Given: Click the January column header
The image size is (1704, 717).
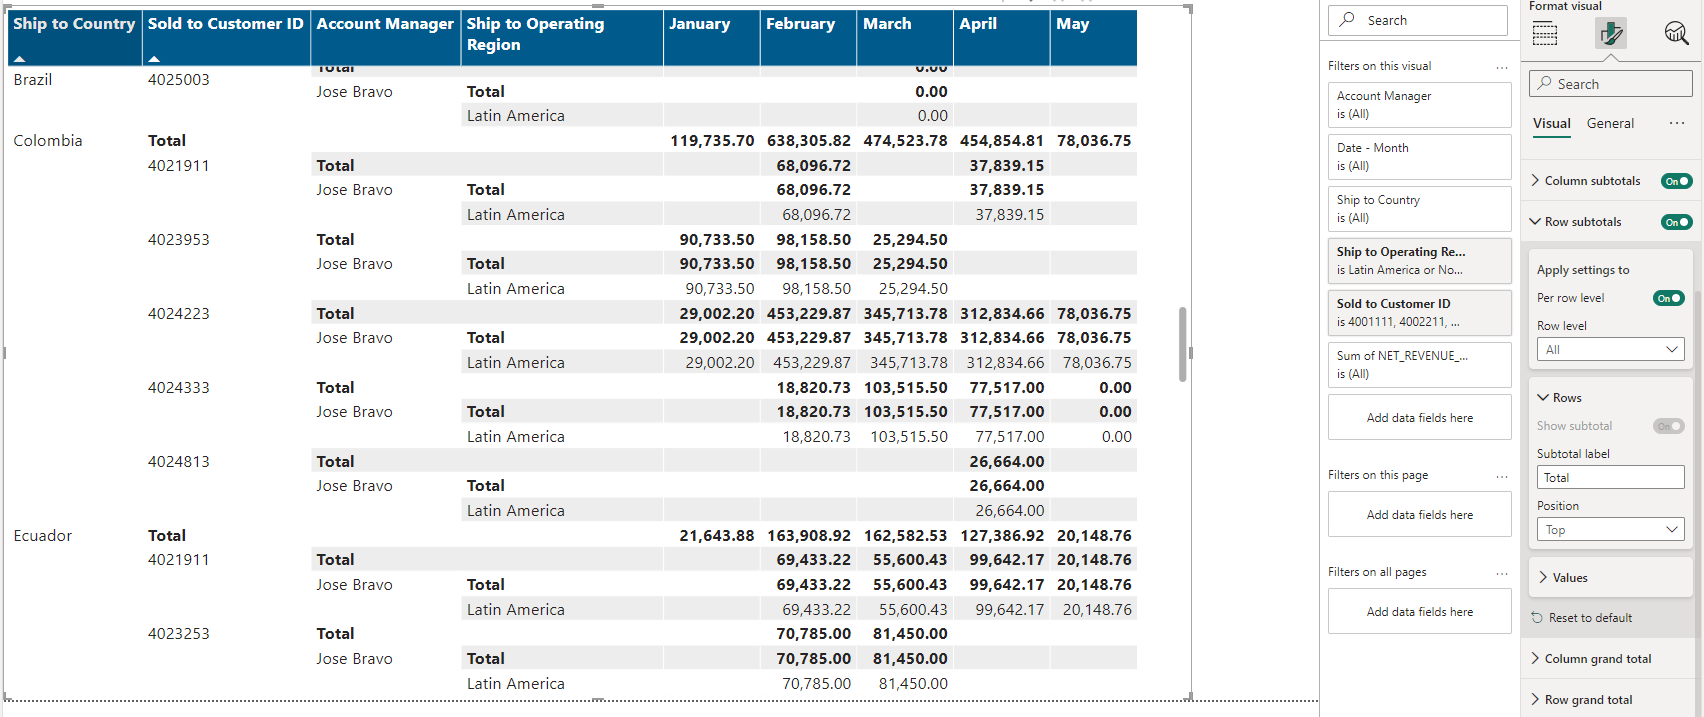Looking at the screenshot, I should [x=711, y=37].
